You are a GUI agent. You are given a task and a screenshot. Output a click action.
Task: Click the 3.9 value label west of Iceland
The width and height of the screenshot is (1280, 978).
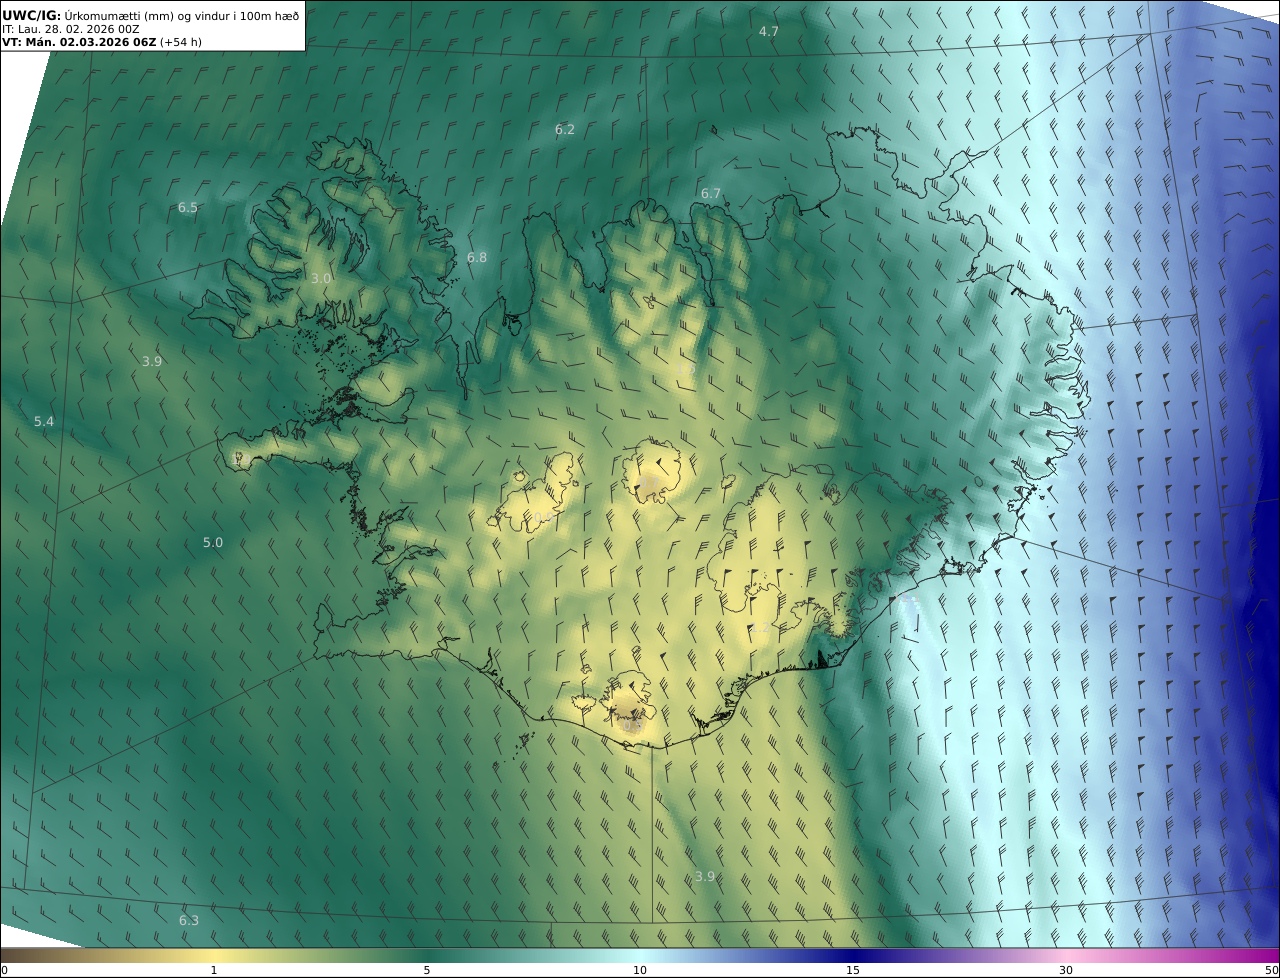click(x=152, y=362)
